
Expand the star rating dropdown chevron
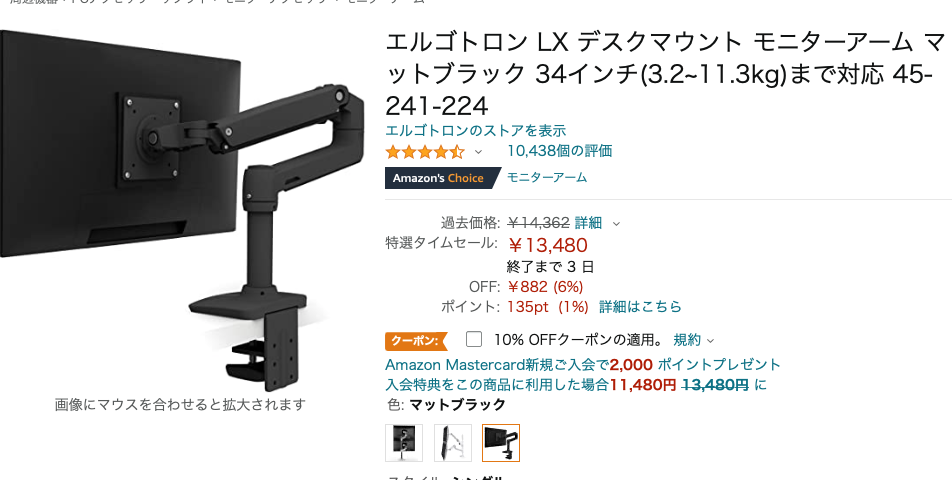478,152
